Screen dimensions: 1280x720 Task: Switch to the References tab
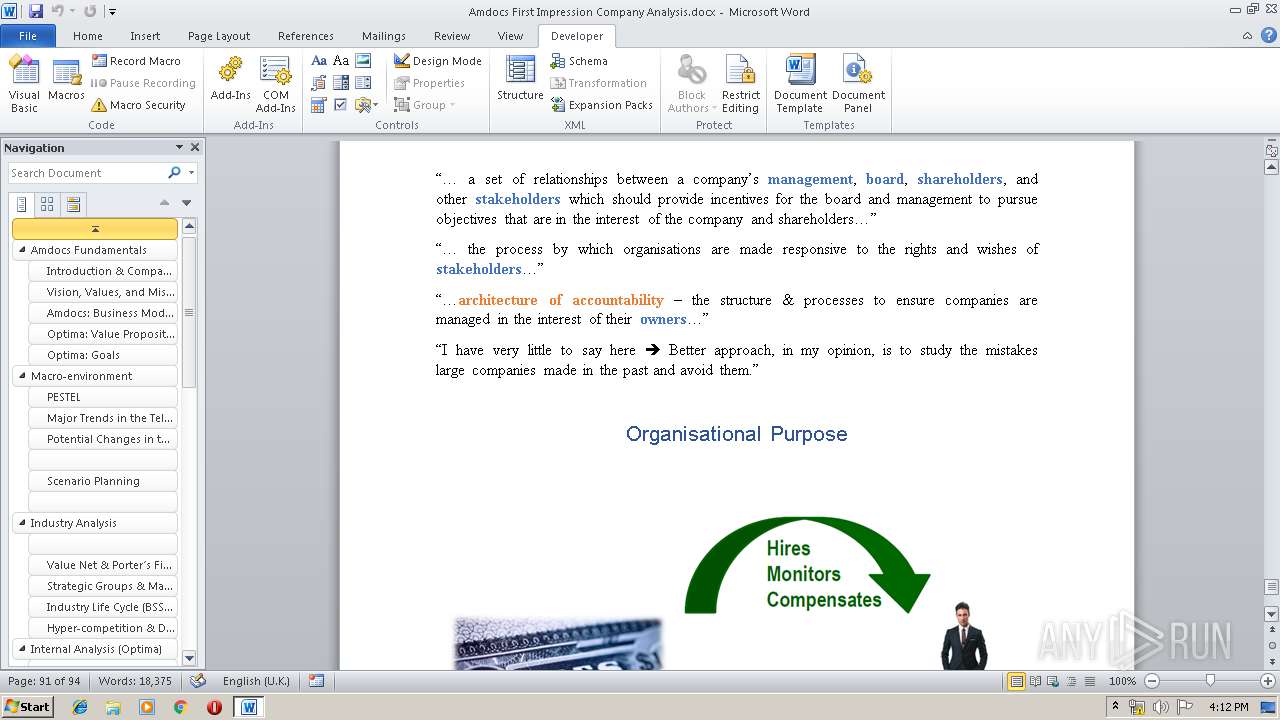[306, 36]
